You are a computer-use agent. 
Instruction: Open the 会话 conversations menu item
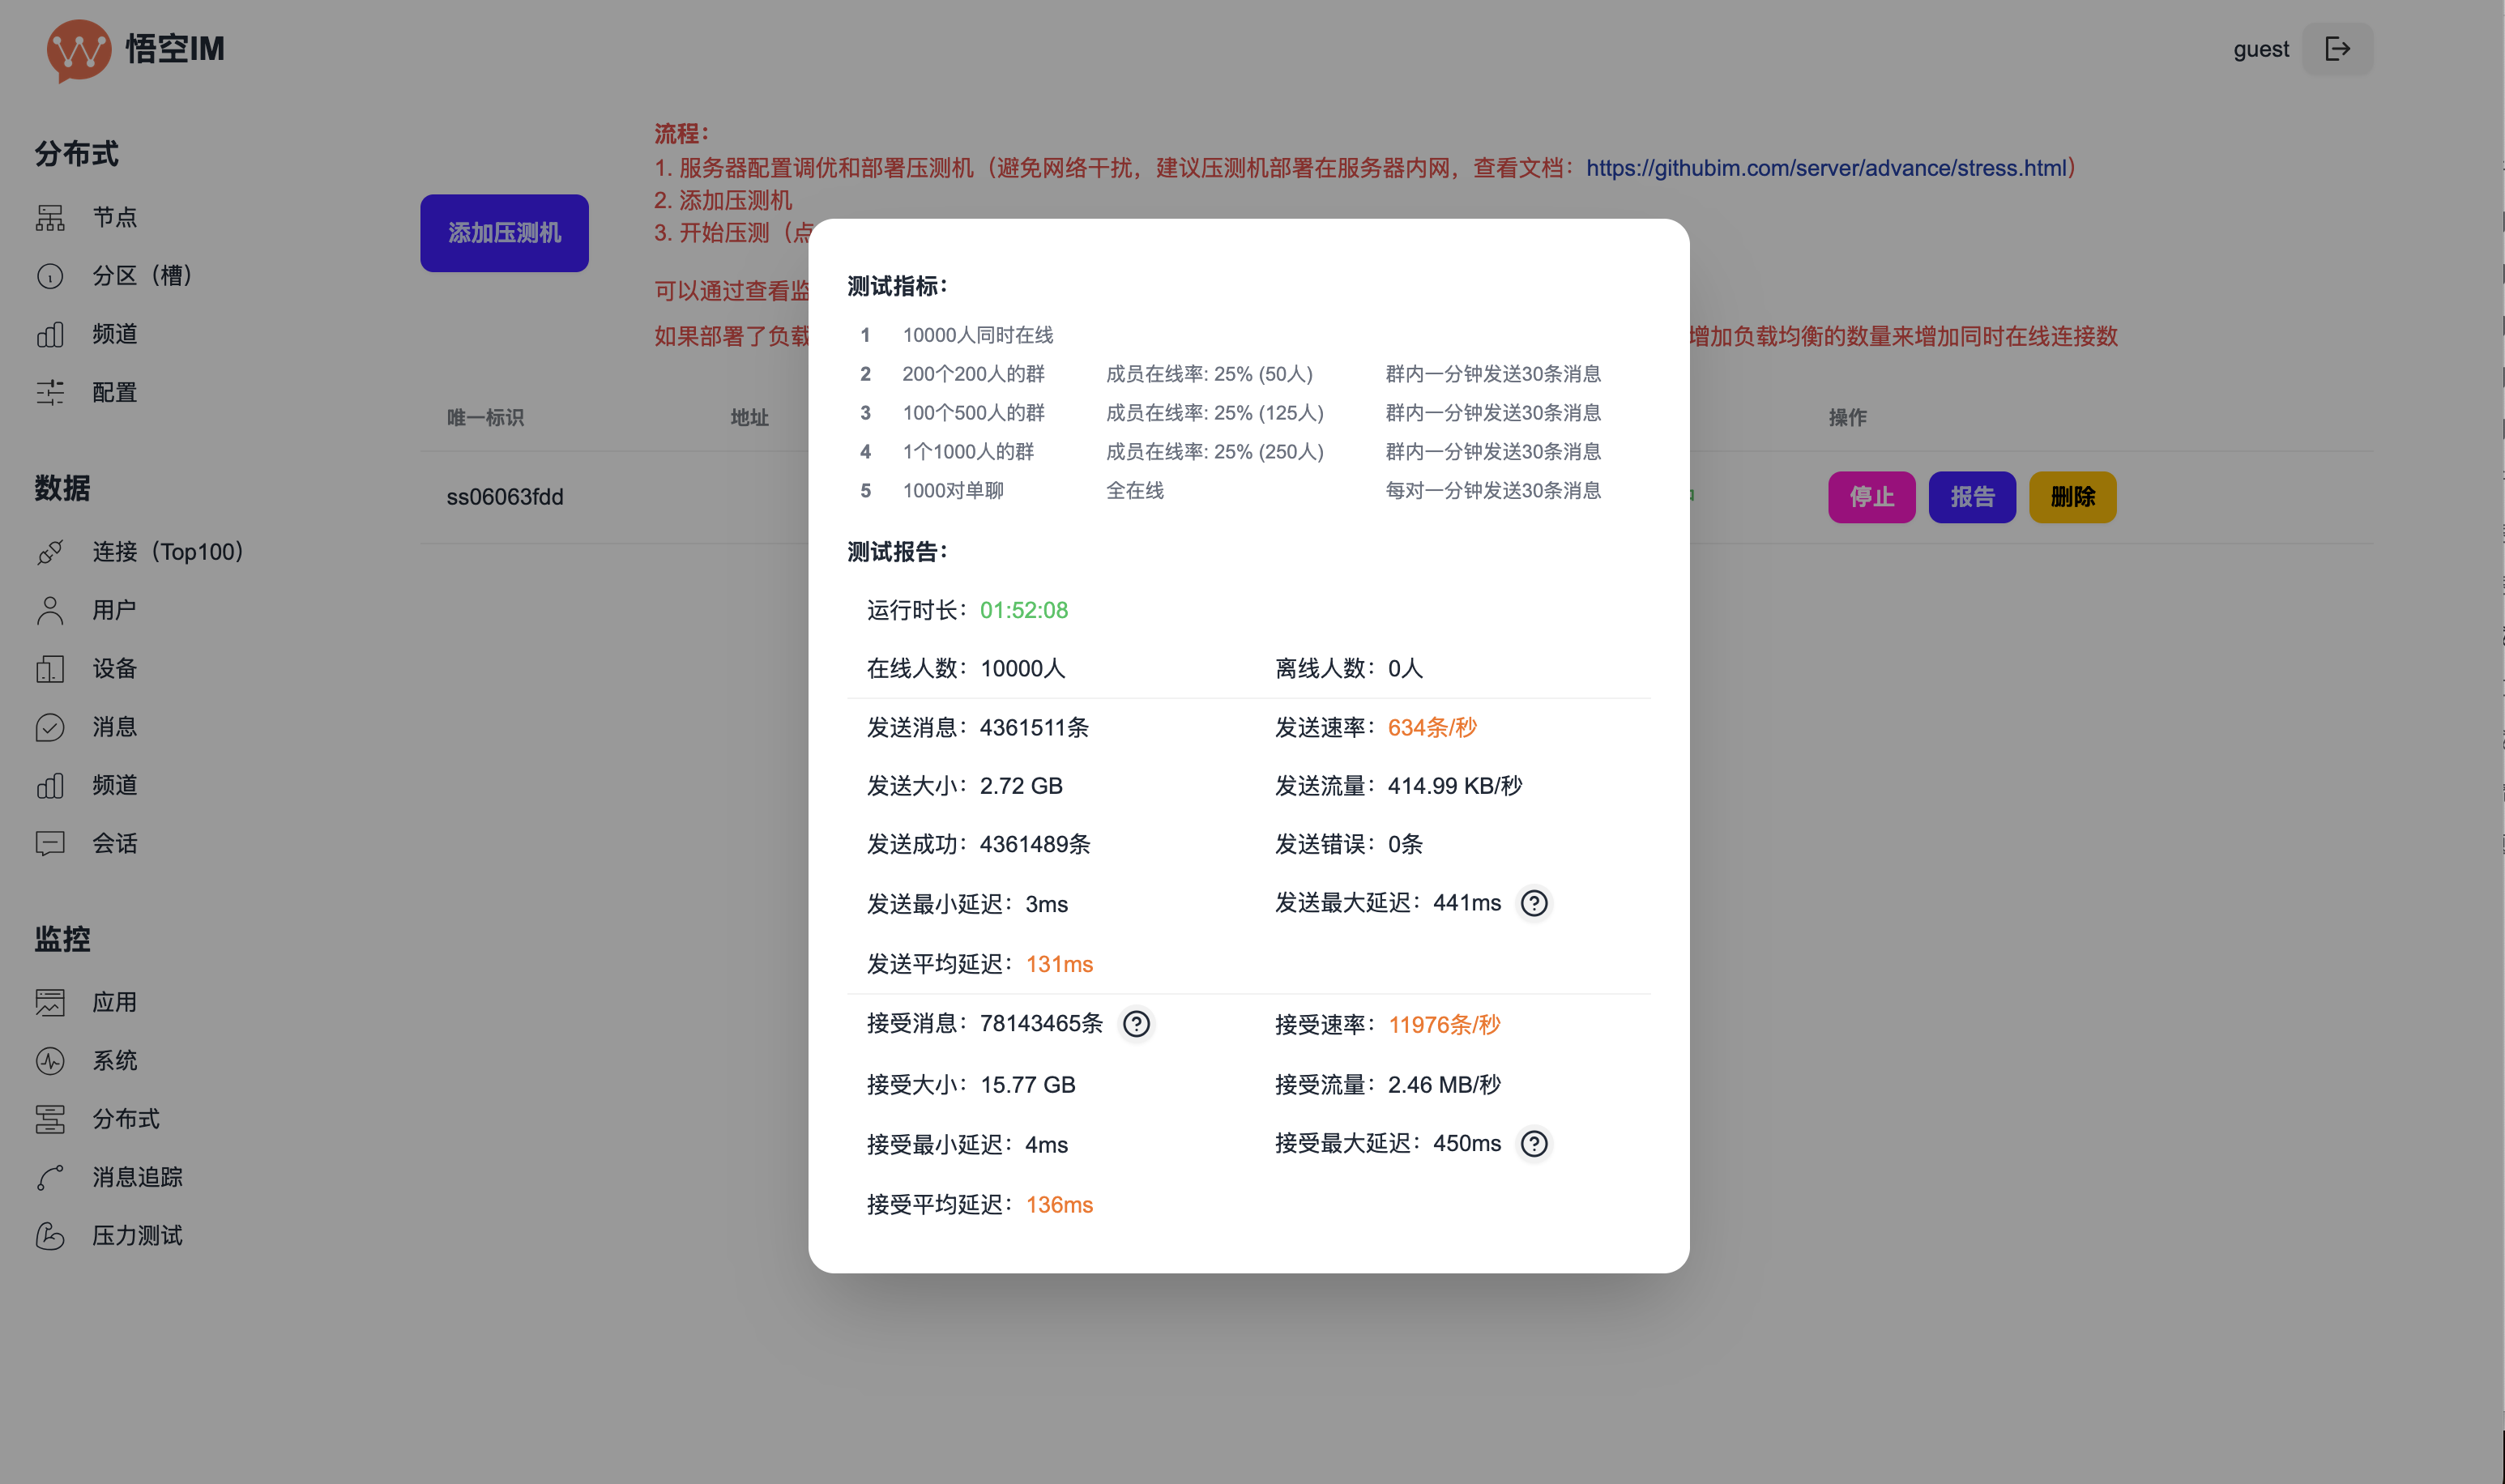(114, 844)
